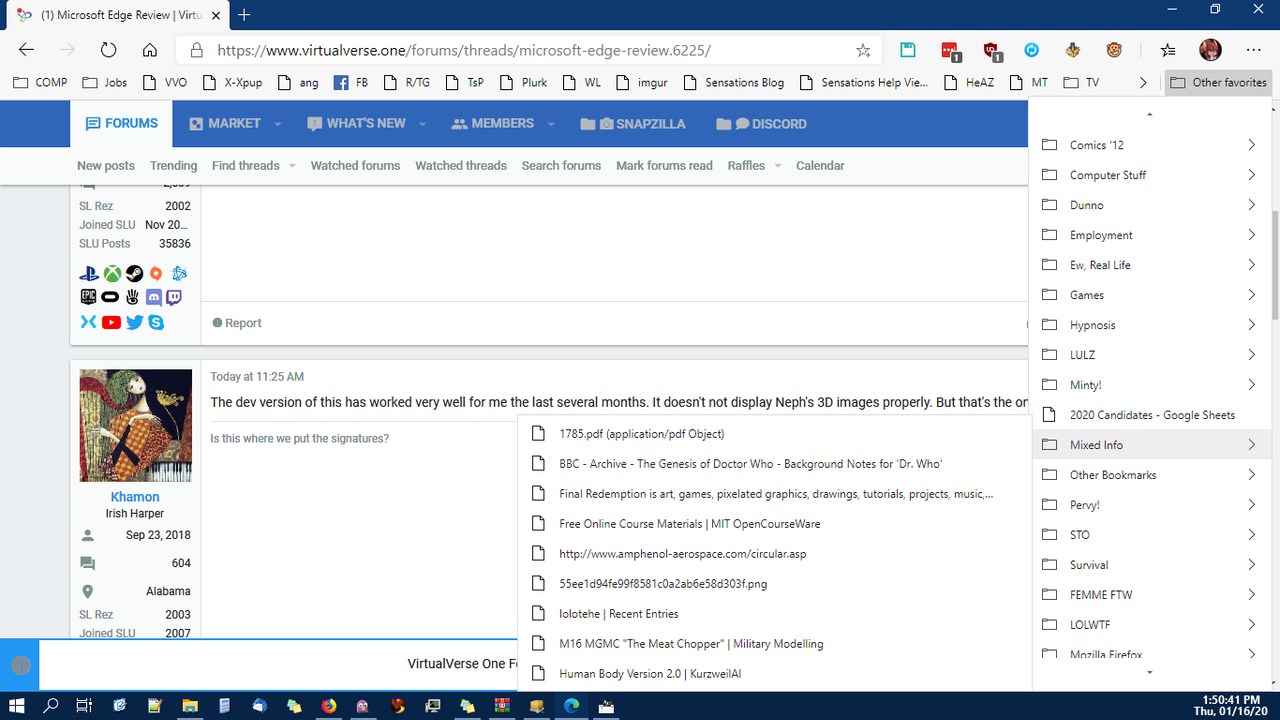
Task: Select the Microsoft Edge Review browser tab
Action: coord(116,15)
